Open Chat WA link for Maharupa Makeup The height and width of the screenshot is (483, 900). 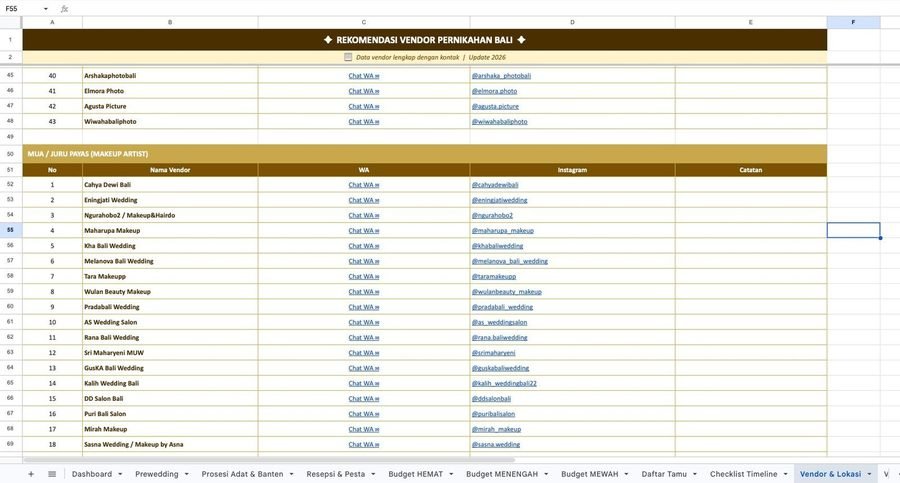coord(364,231)
